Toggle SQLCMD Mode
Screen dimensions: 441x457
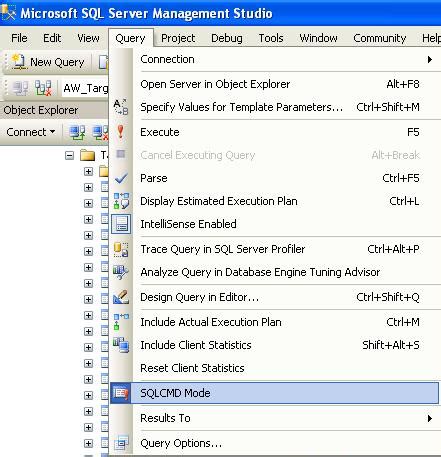275,393
